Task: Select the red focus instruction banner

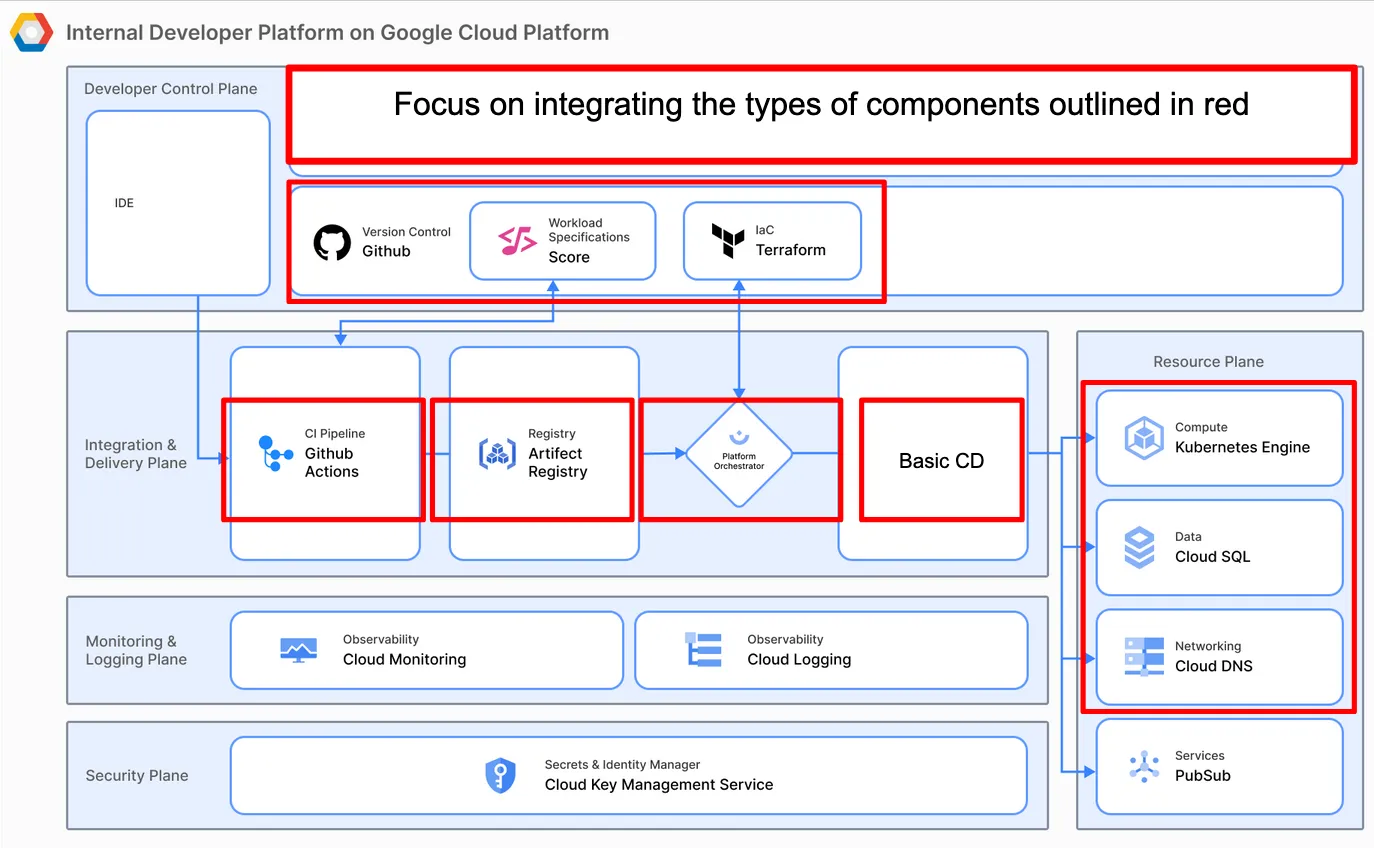Action: (x=820, y=104)
